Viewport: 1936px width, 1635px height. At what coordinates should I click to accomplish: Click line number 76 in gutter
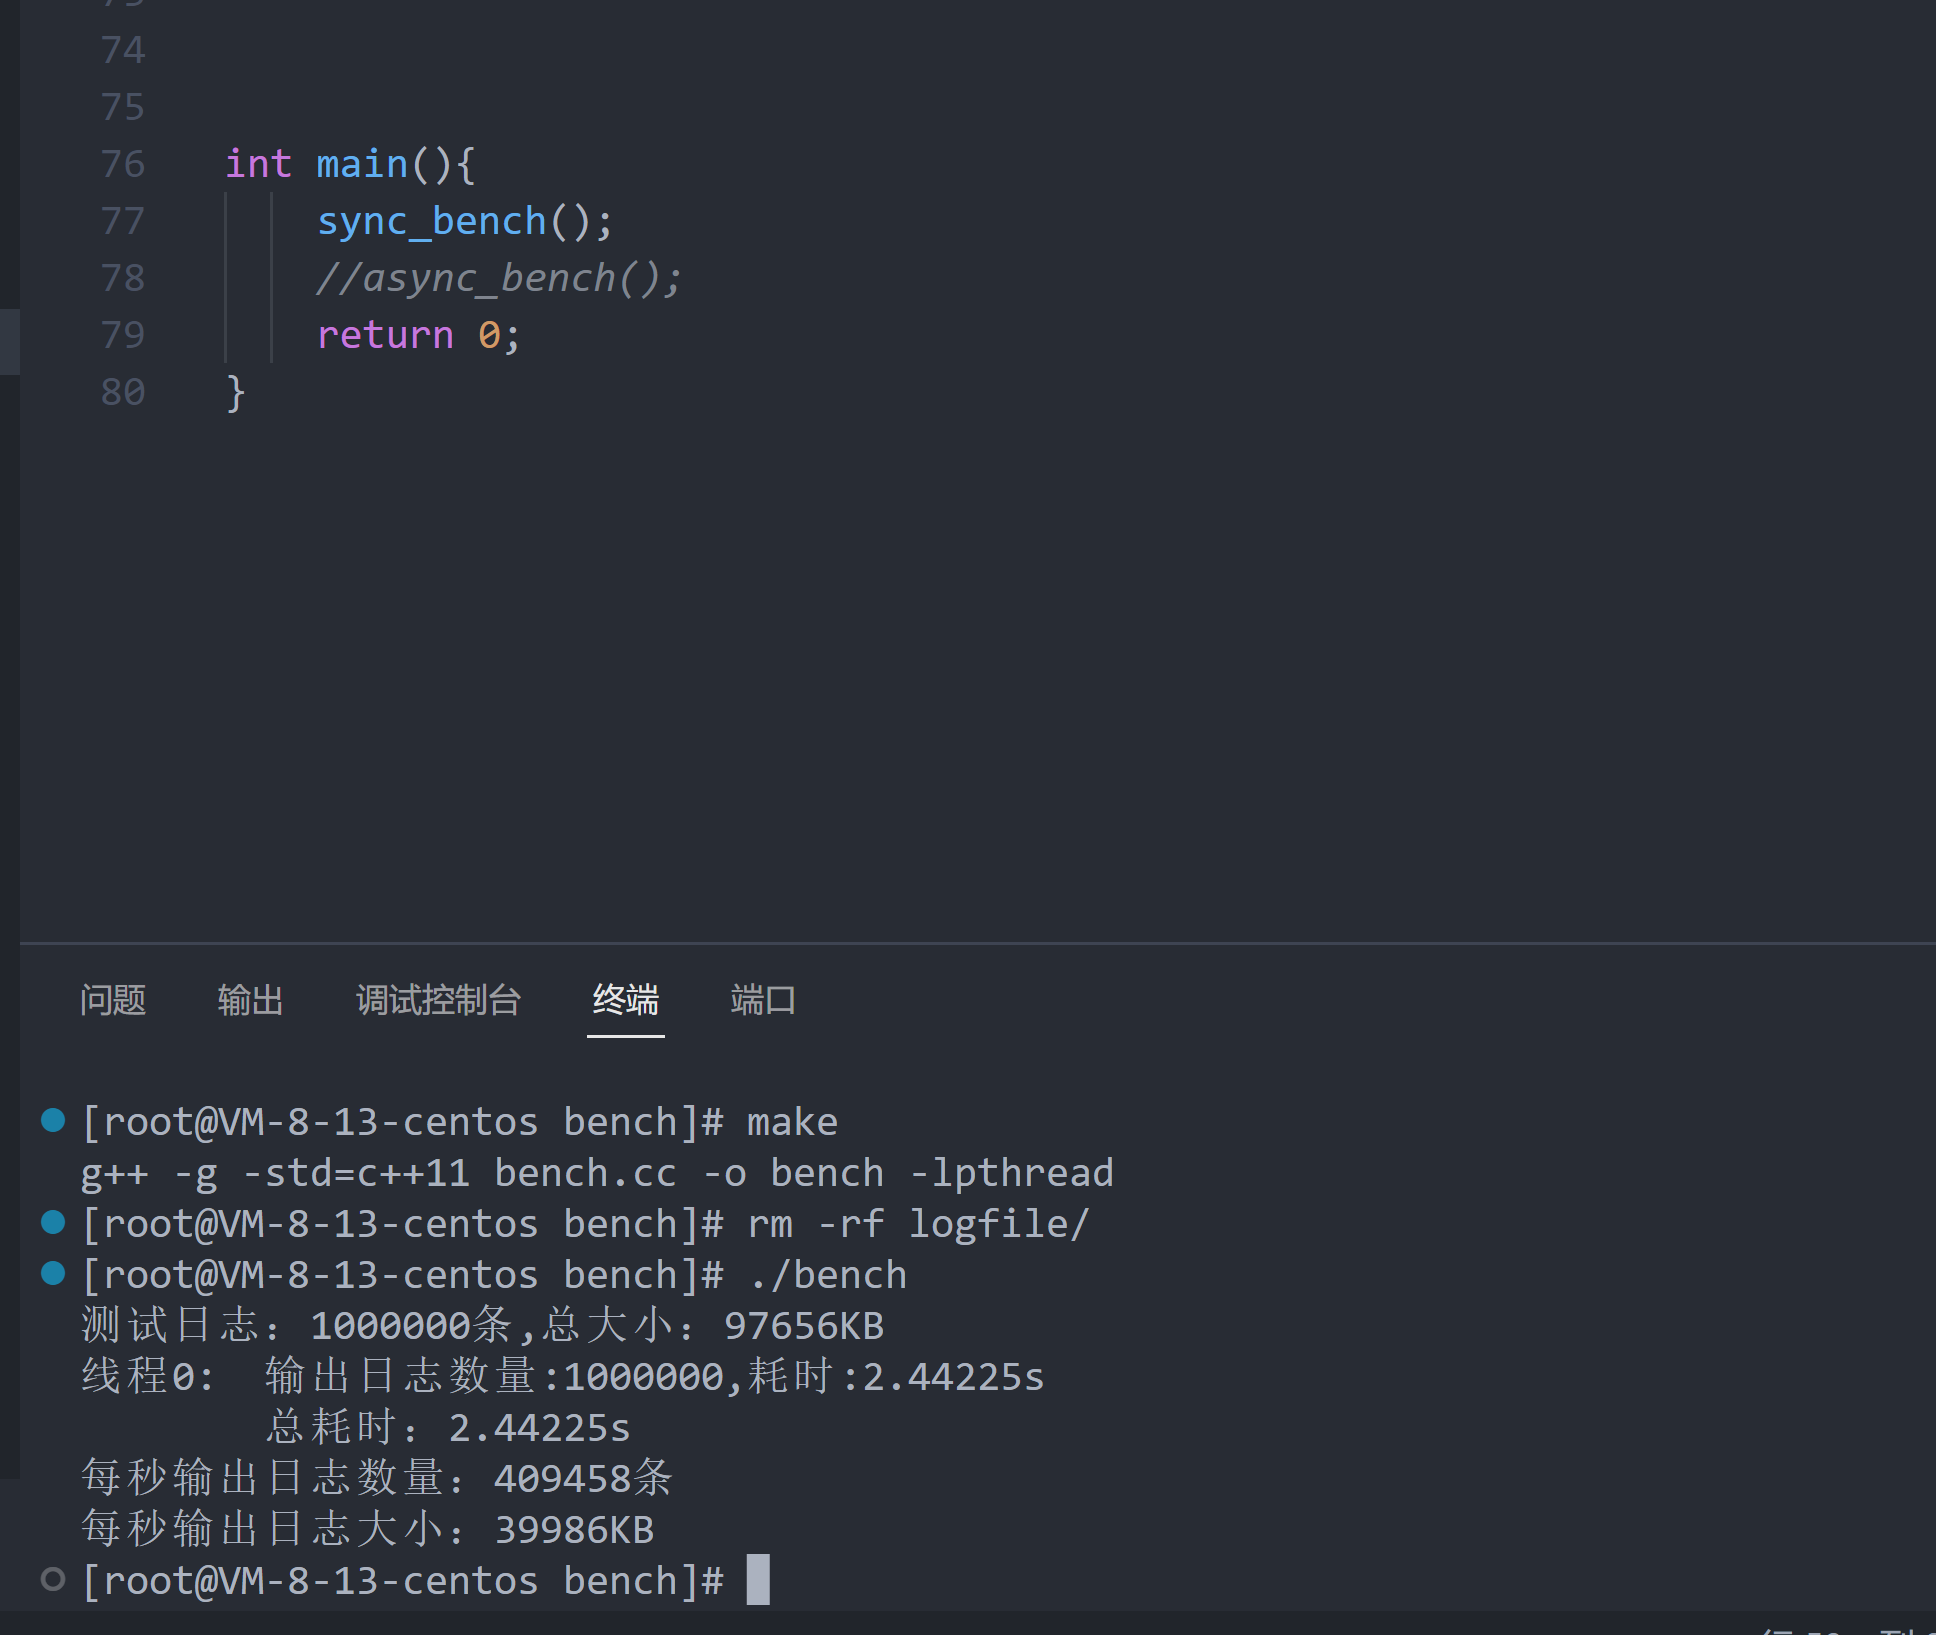click(x=123, y=164)
